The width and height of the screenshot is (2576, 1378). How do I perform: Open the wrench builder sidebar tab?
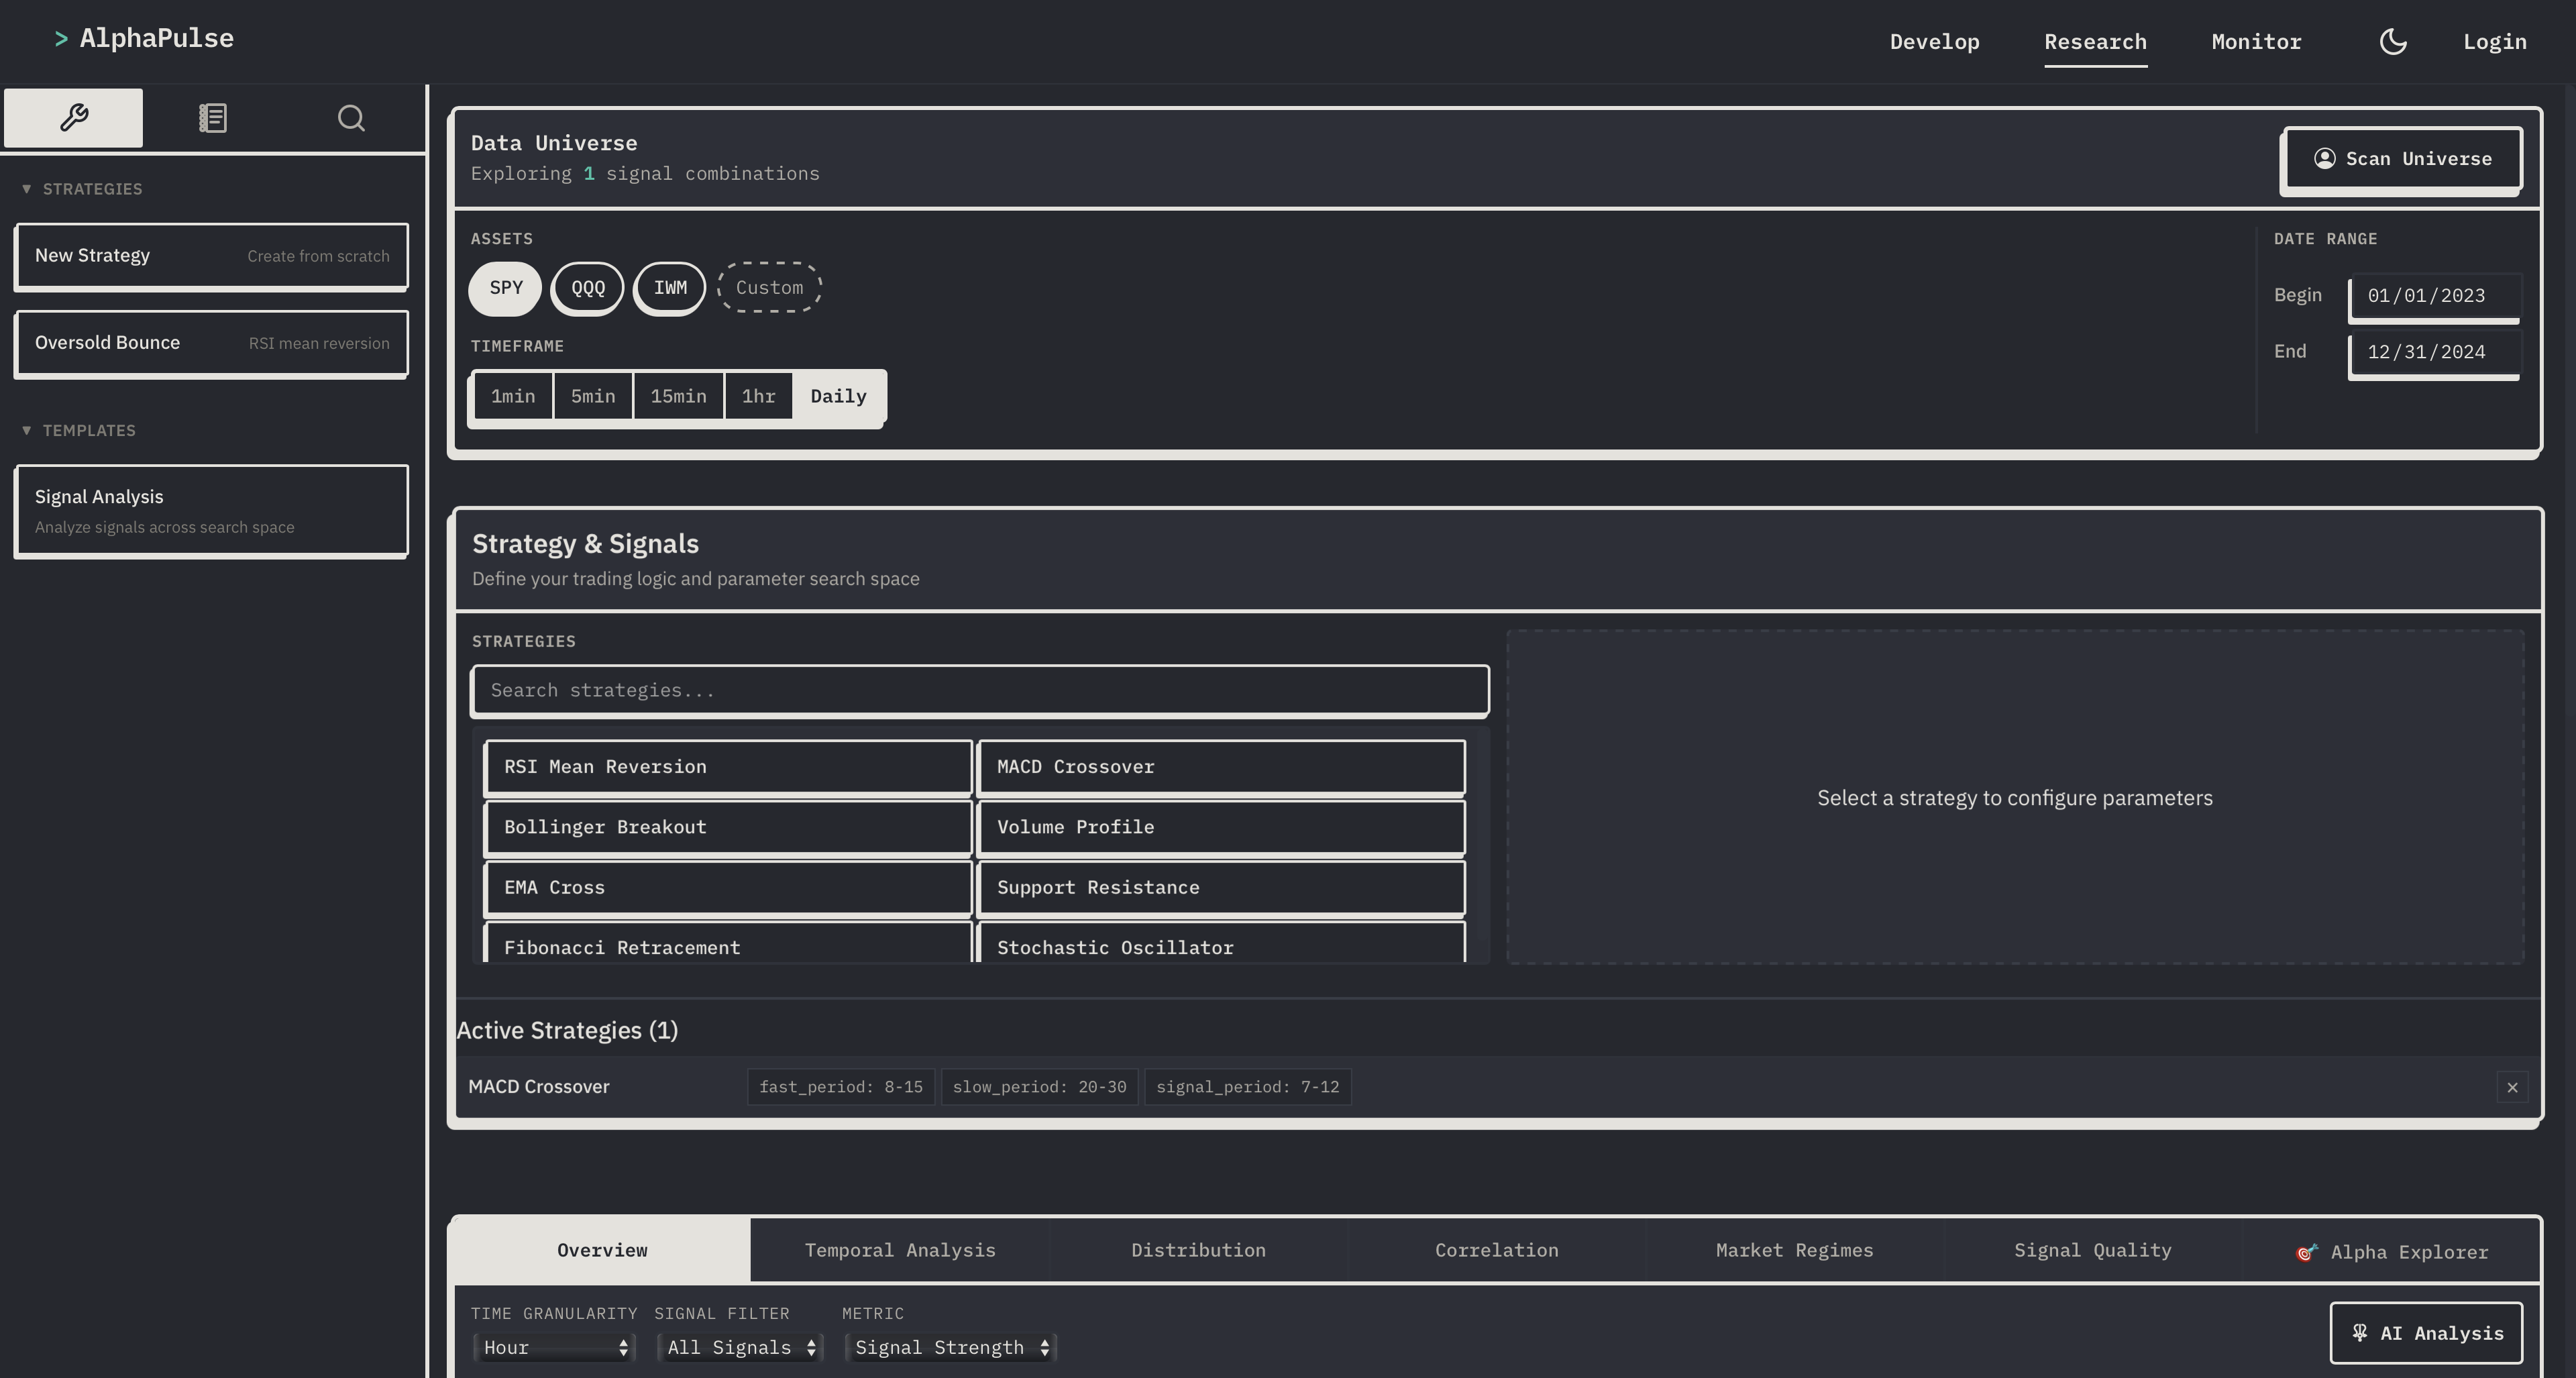pyautogui.click(x=73, y=118)
